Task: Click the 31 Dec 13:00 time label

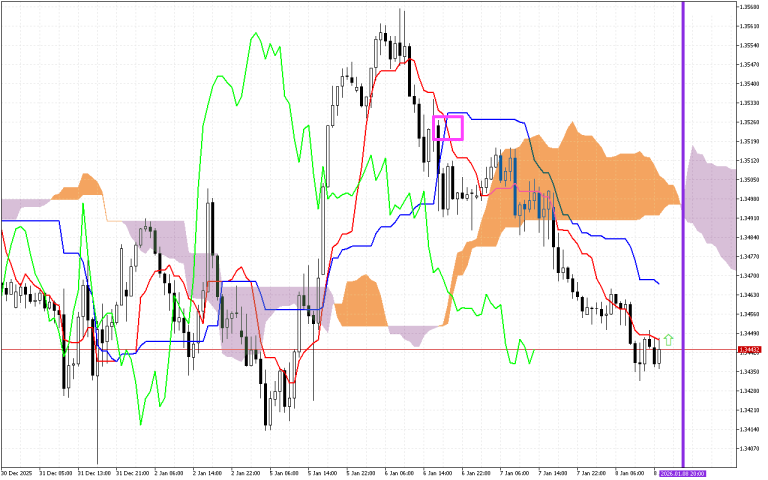Action: 94,473
